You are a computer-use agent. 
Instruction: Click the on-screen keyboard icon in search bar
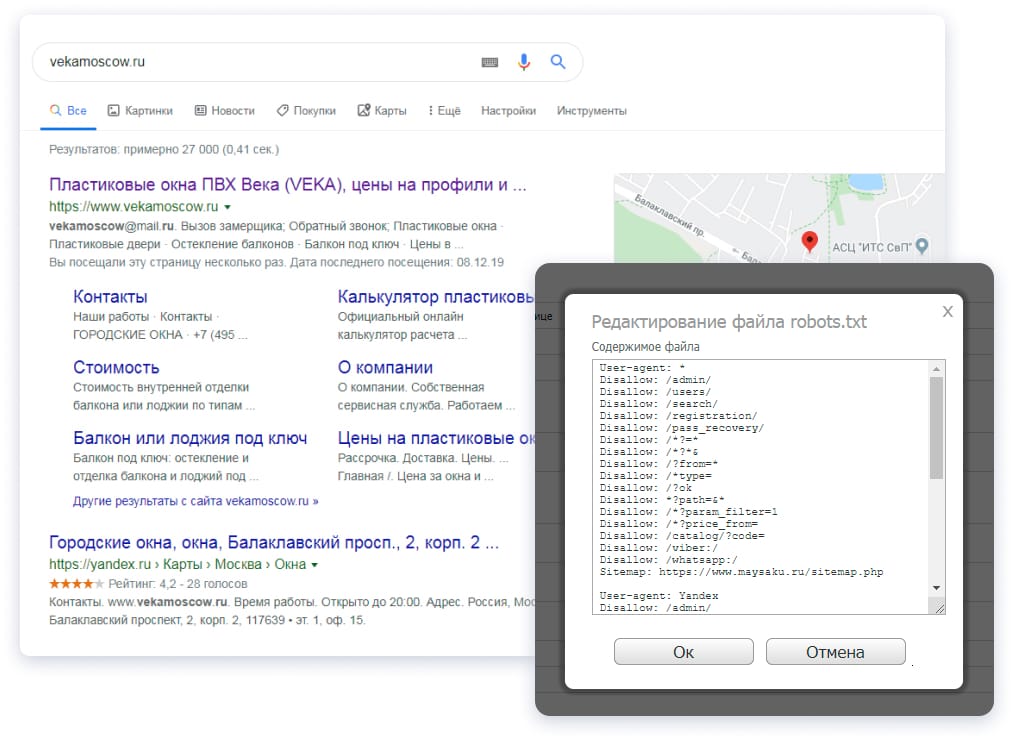coord(490,62)
